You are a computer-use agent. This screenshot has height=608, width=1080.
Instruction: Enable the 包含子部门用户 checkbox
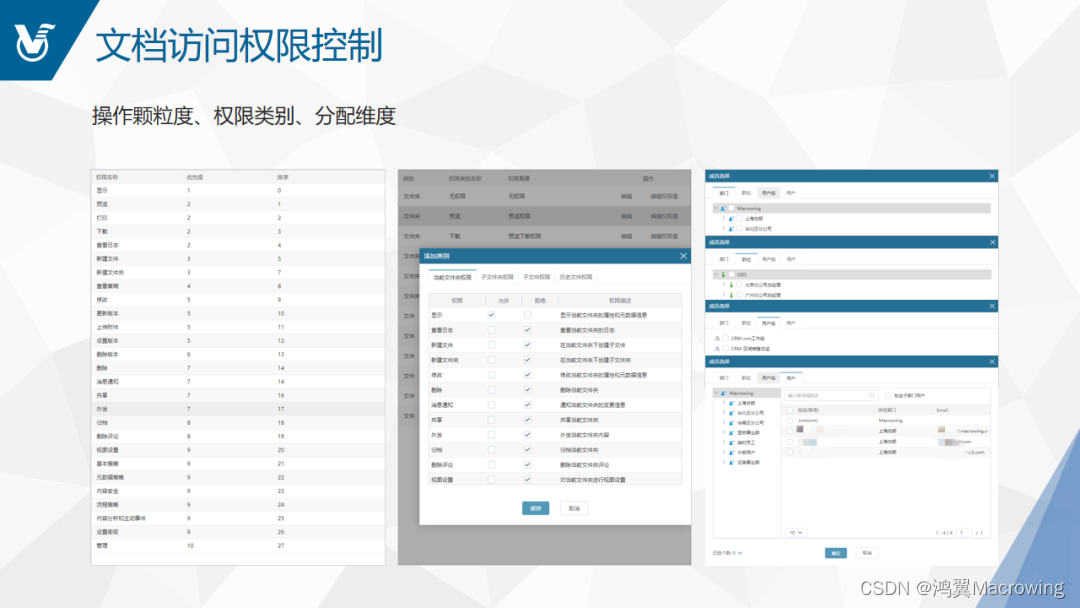click(x=887, y=396)
